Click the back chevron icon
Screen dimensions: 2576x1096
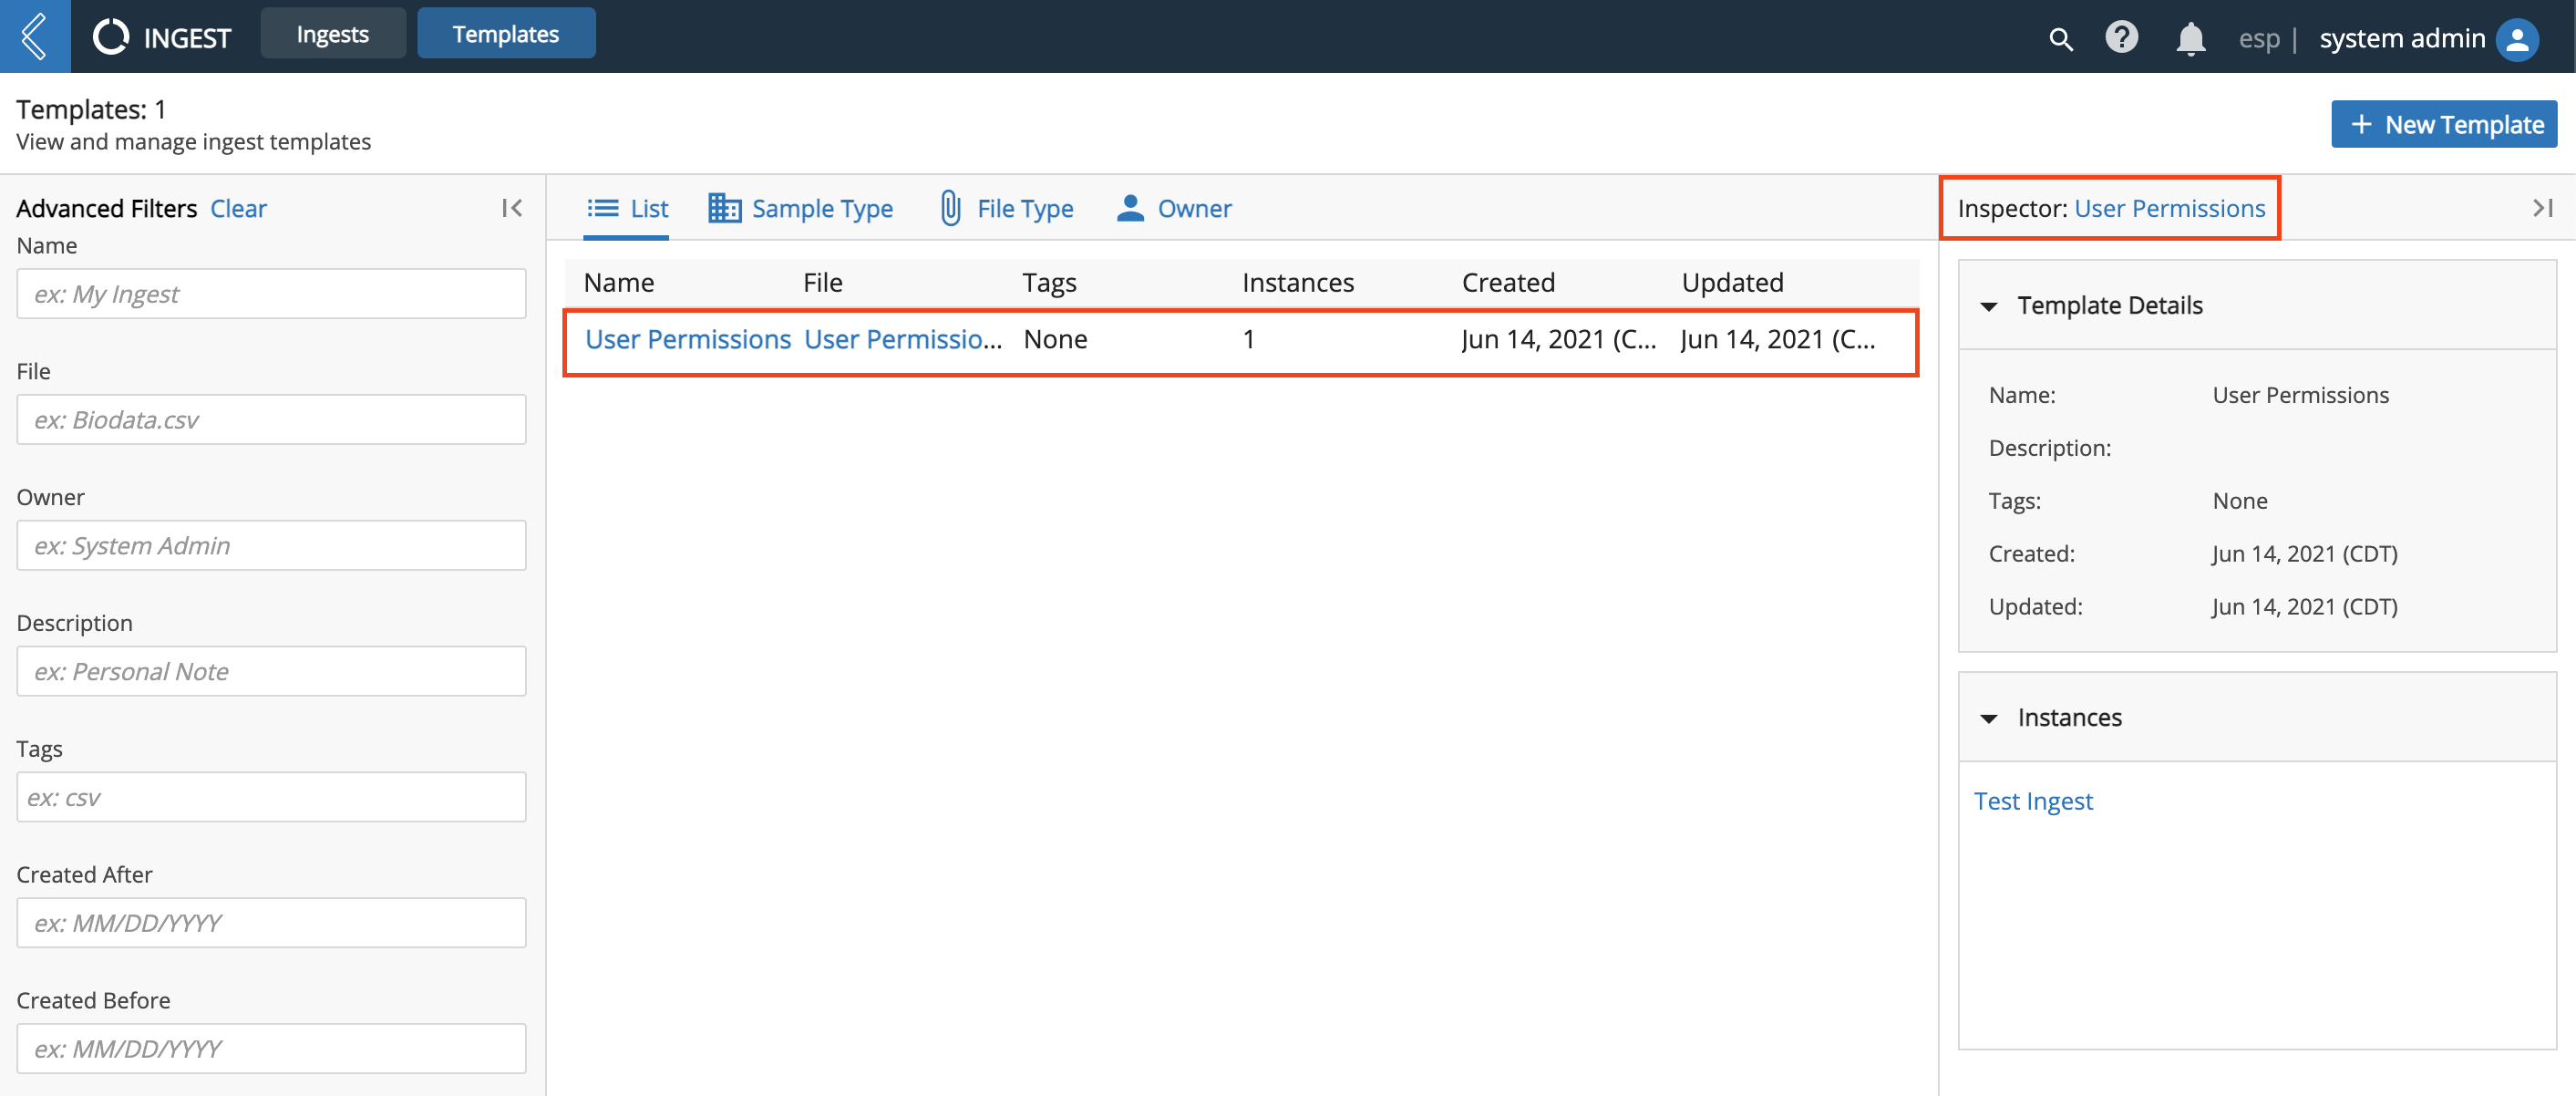click(x=35, y=36)
